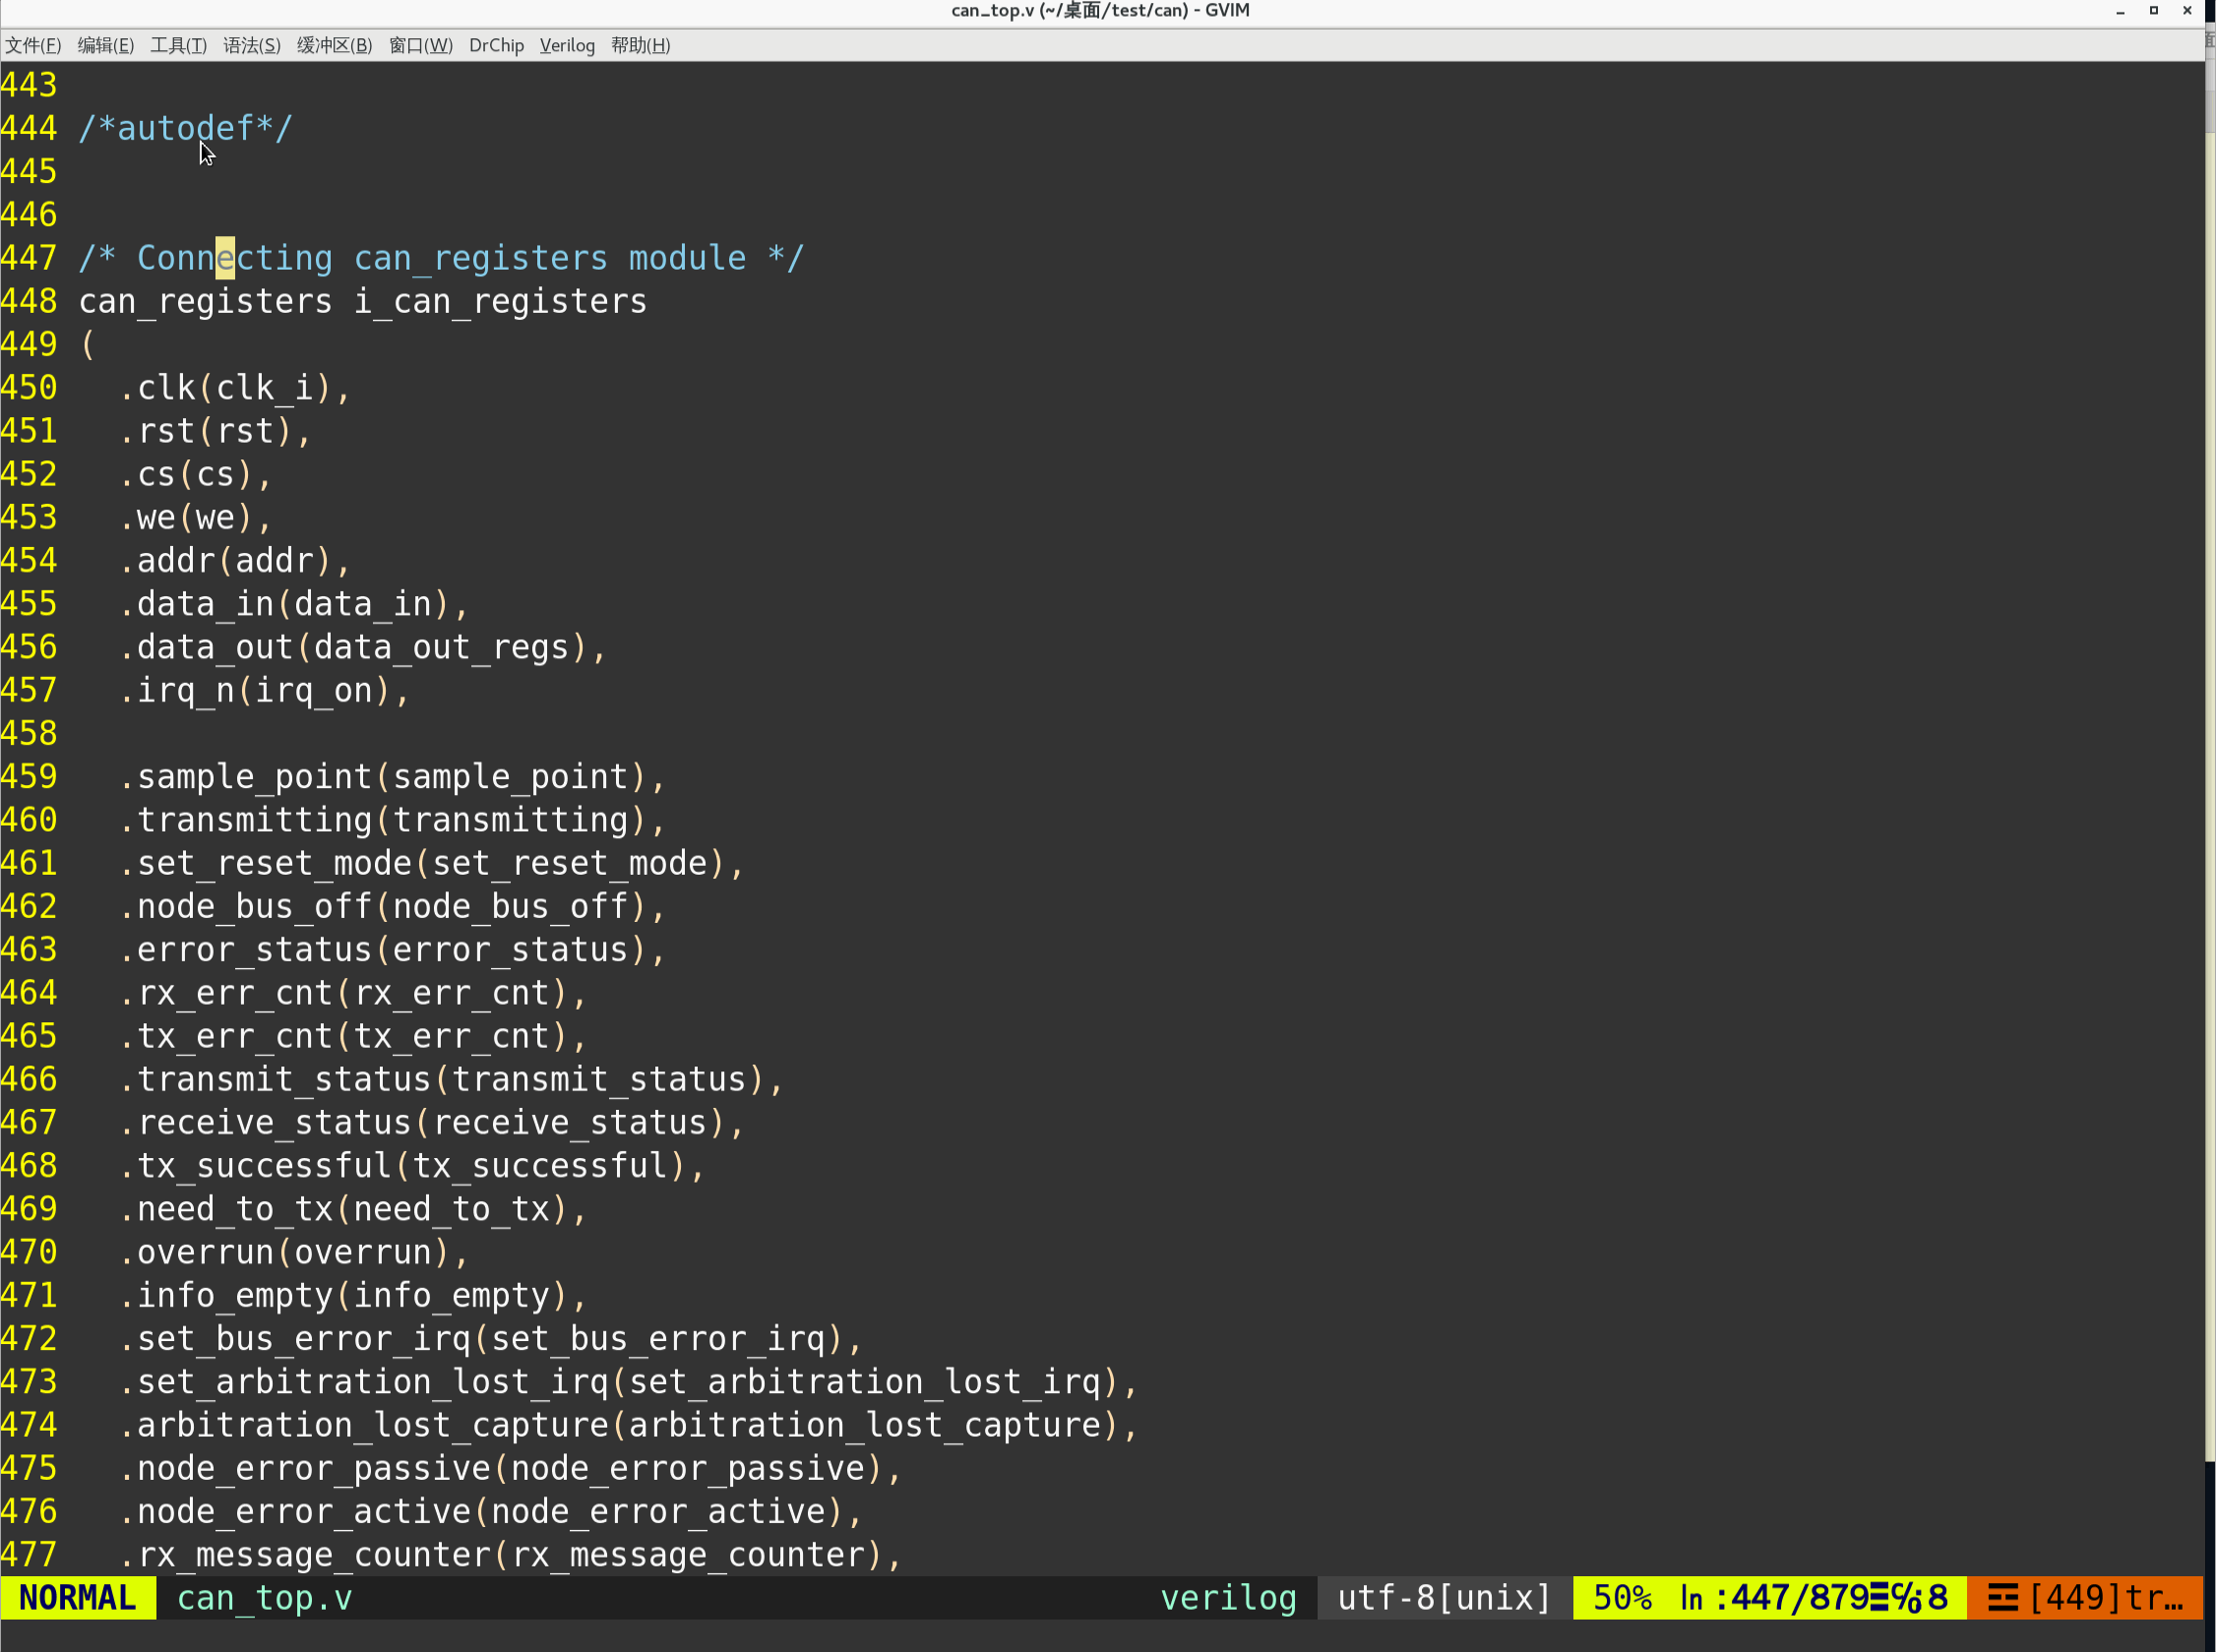
Task: Click the verilog filetype indicator
Action: 1228,1598
